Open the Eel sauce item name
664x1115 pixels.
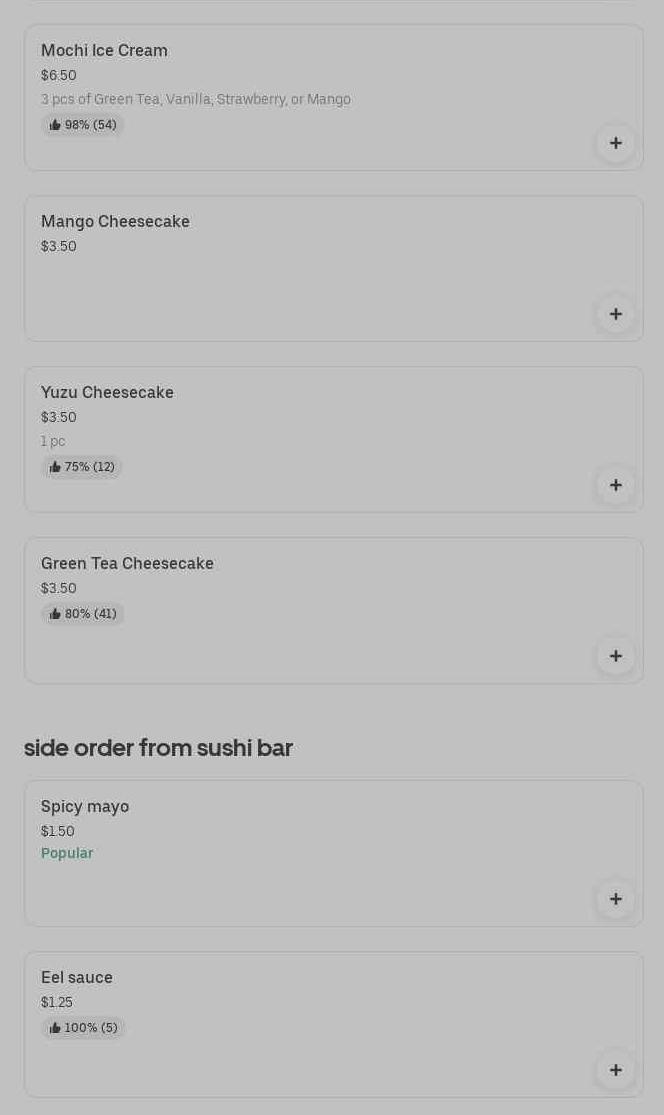click(x=77, y=977)
